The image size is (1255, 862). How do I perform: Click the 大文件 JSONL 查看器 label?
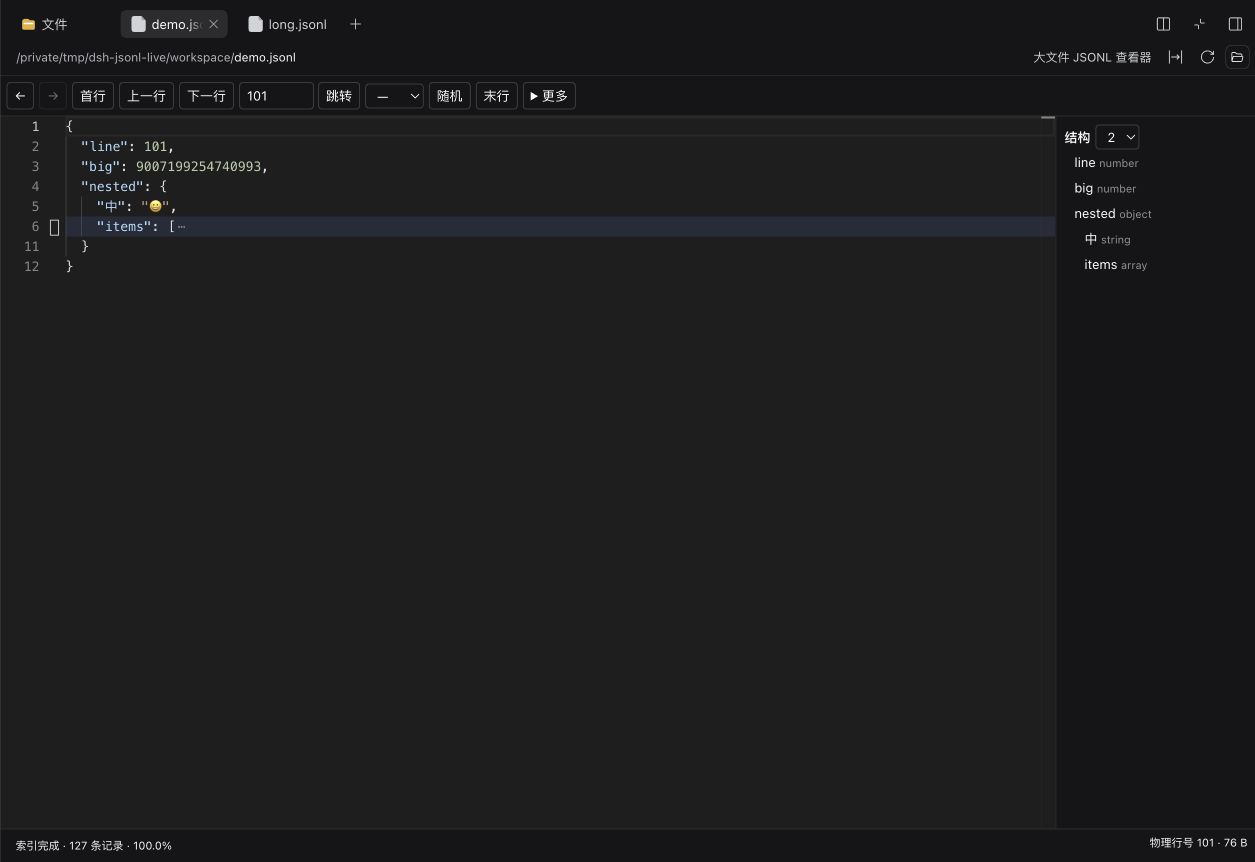point(1092,57)
